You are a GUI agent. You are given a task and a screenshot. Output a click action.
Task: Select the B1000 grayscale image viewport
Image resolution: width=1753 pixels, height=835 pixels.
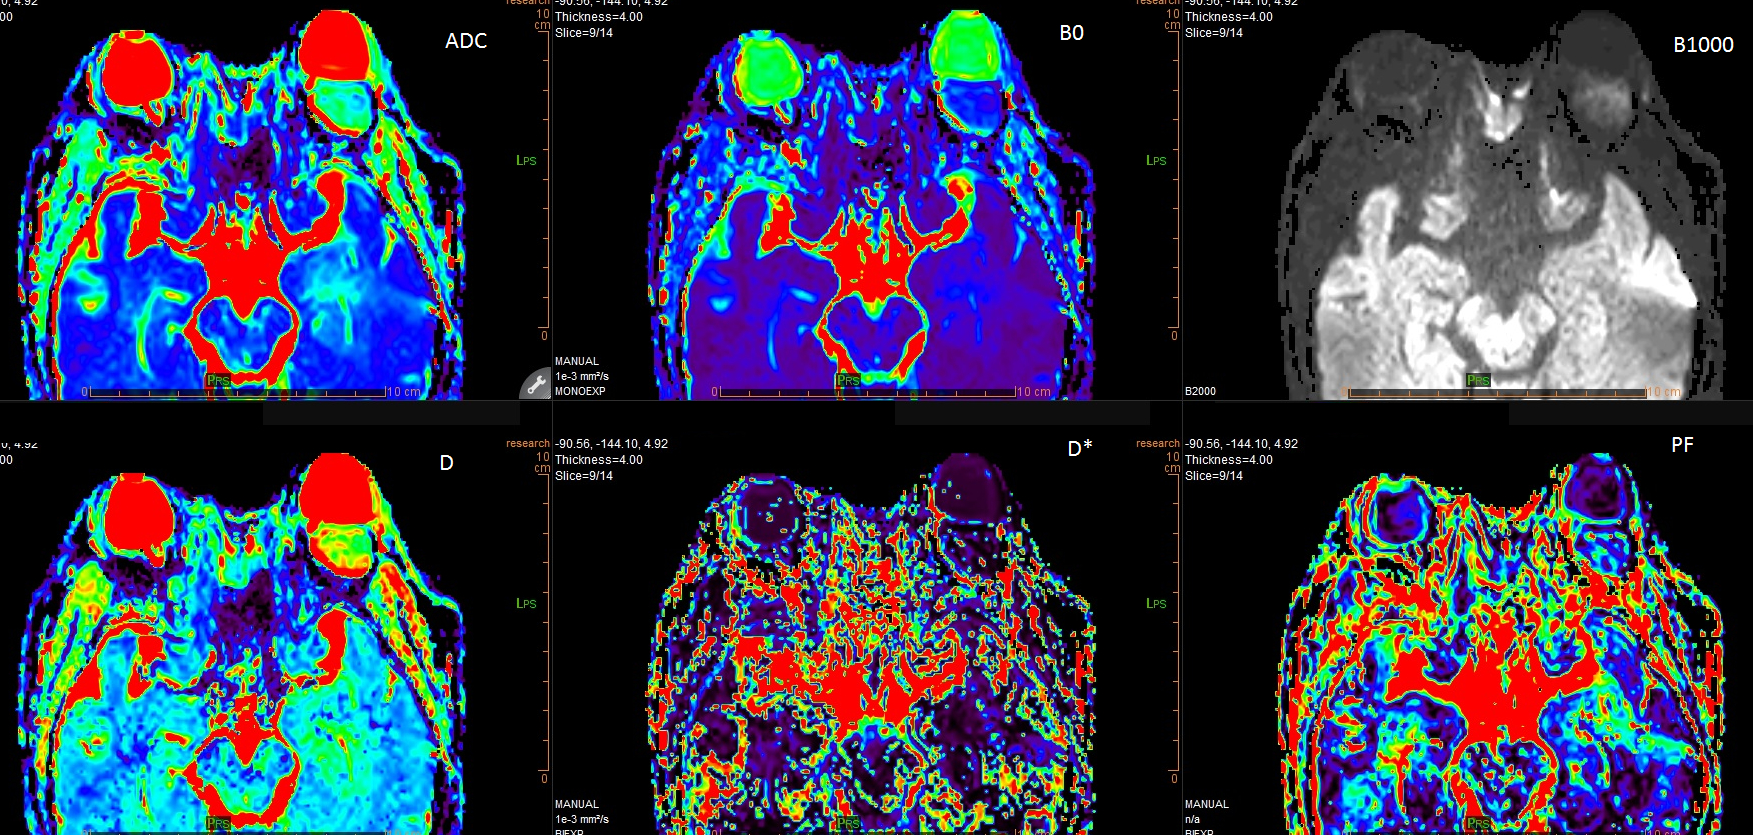click(x=1500, y=220)
